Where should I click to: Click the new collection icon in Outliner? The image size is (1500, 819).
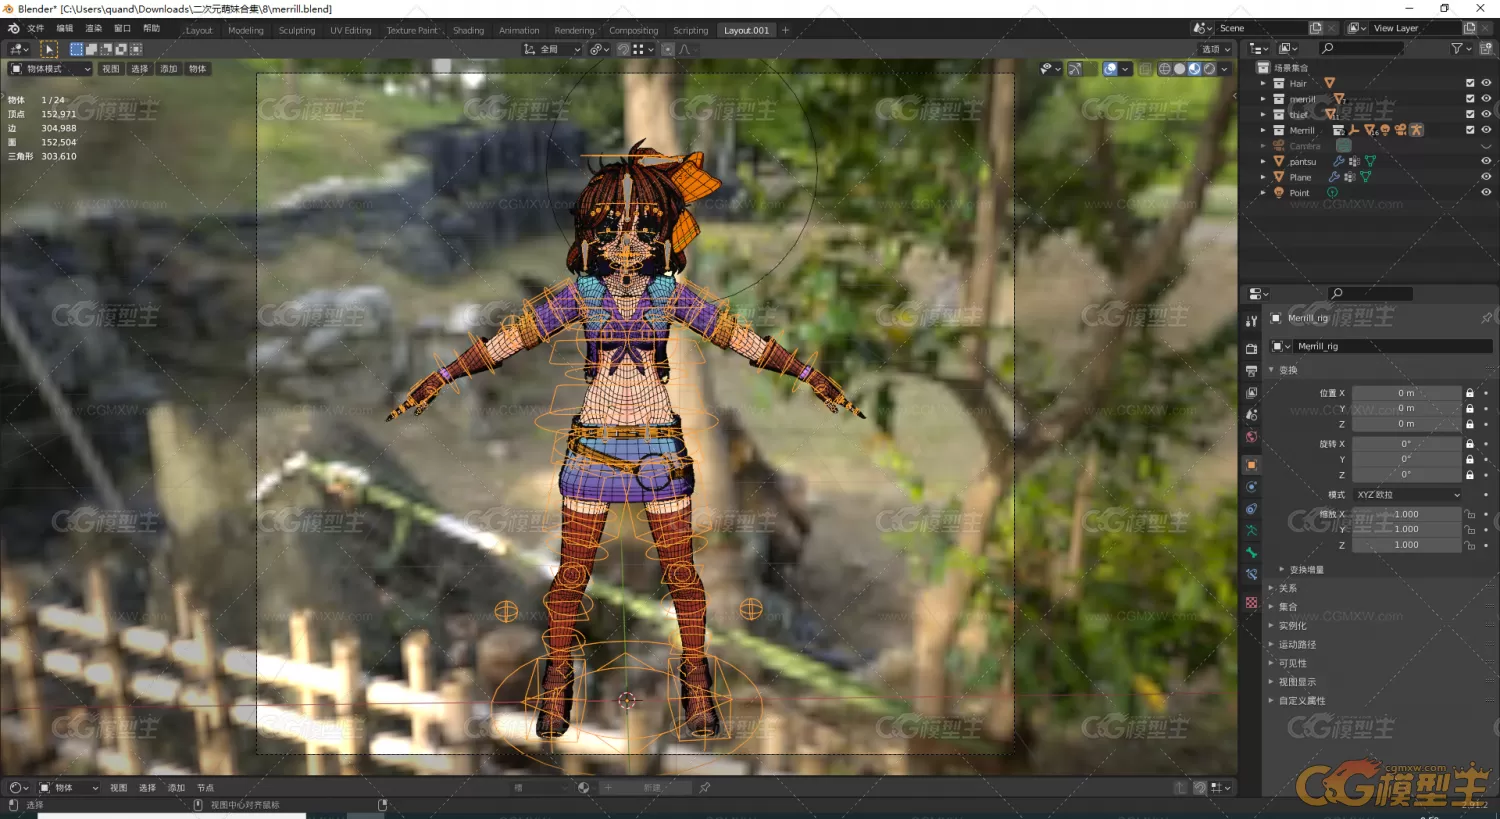pos(1486,48)
